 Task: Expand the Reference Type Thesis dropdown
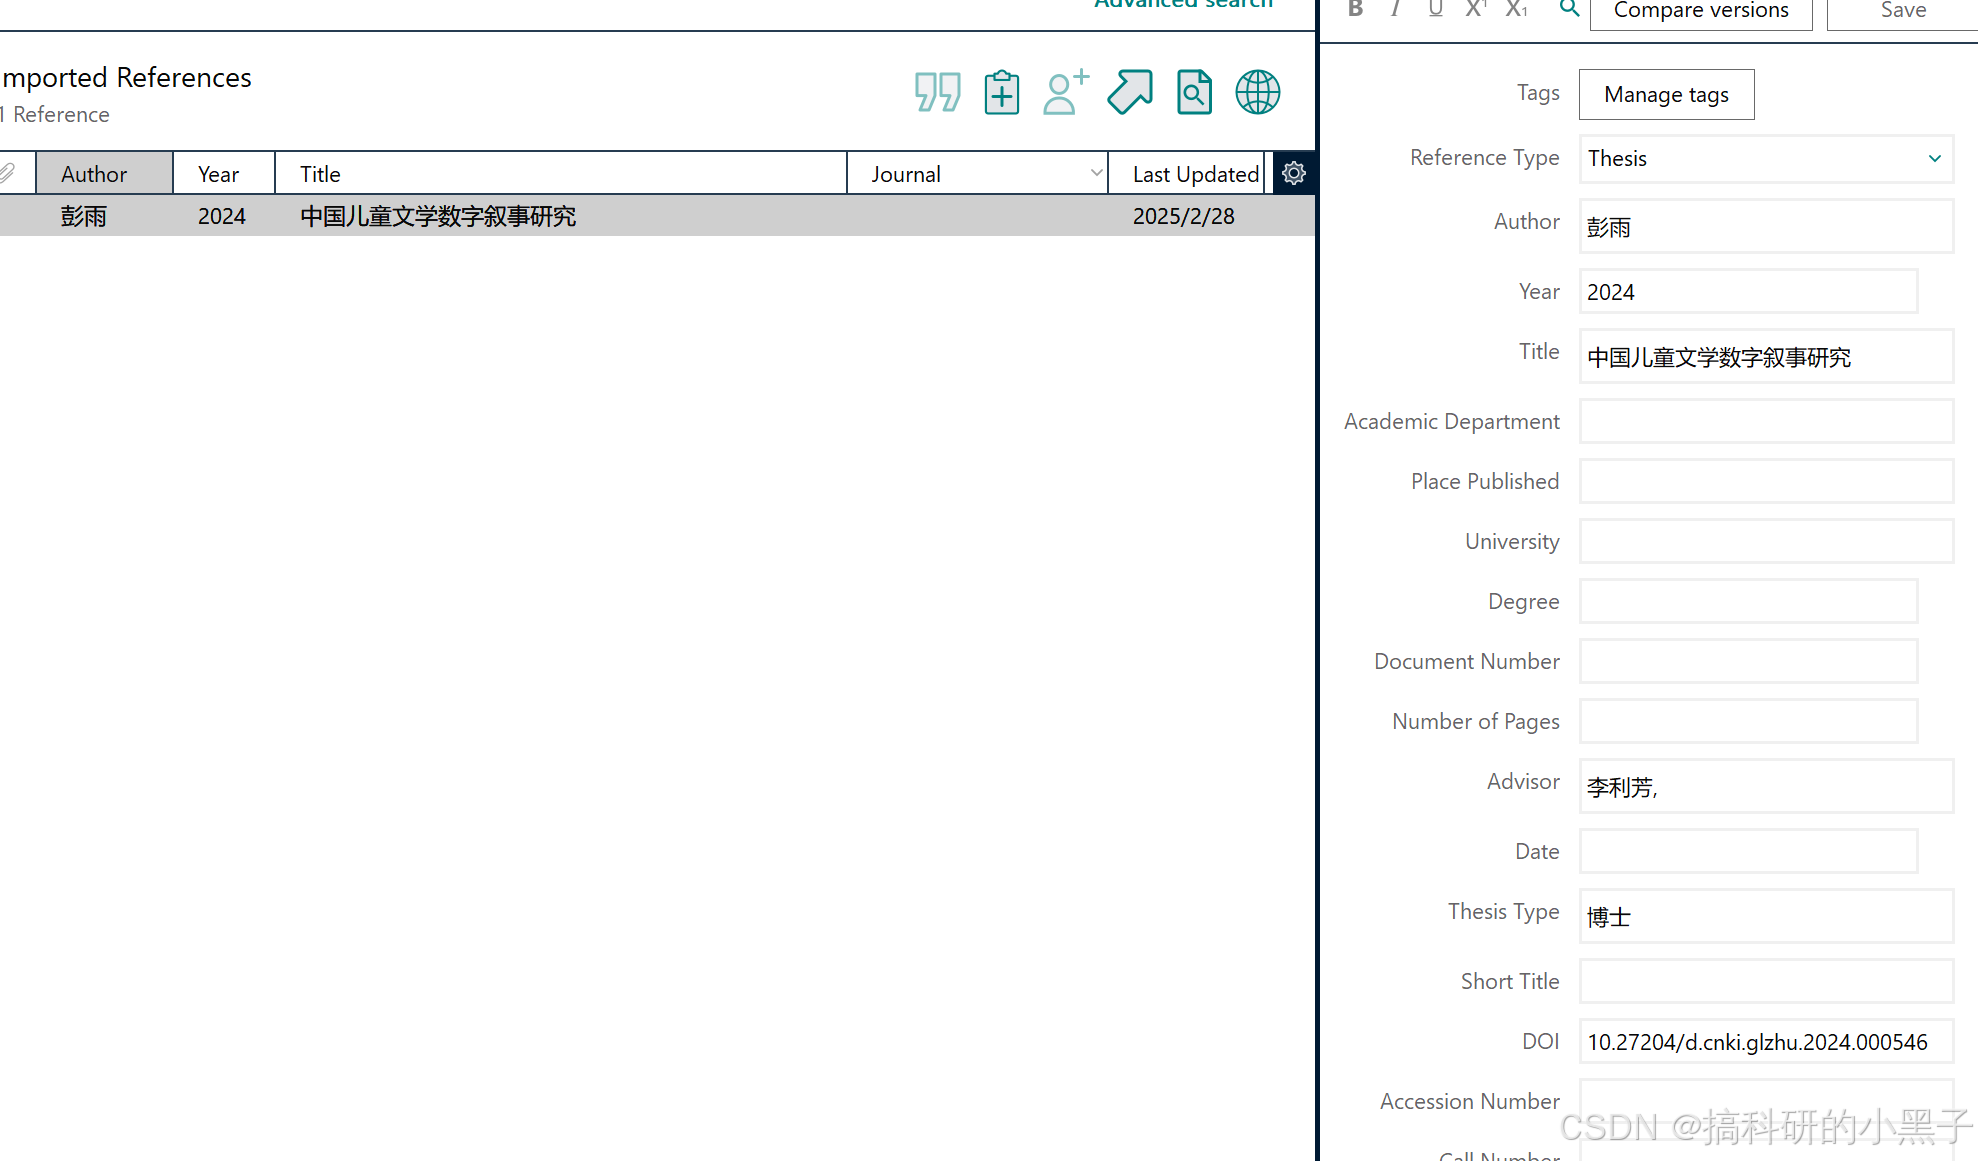tap(1934, 158)
